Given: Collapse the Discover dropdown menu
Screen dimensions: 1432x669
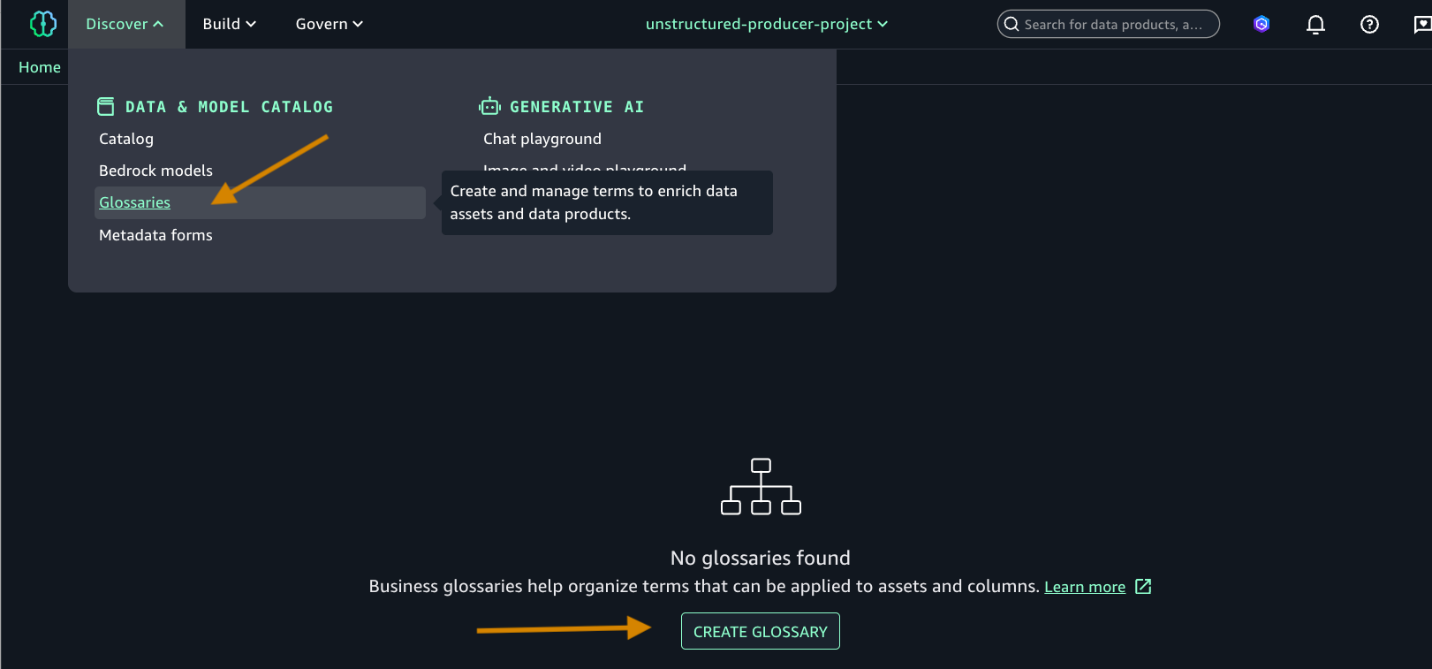Looking at the screenshot, I should coord(125,24).
